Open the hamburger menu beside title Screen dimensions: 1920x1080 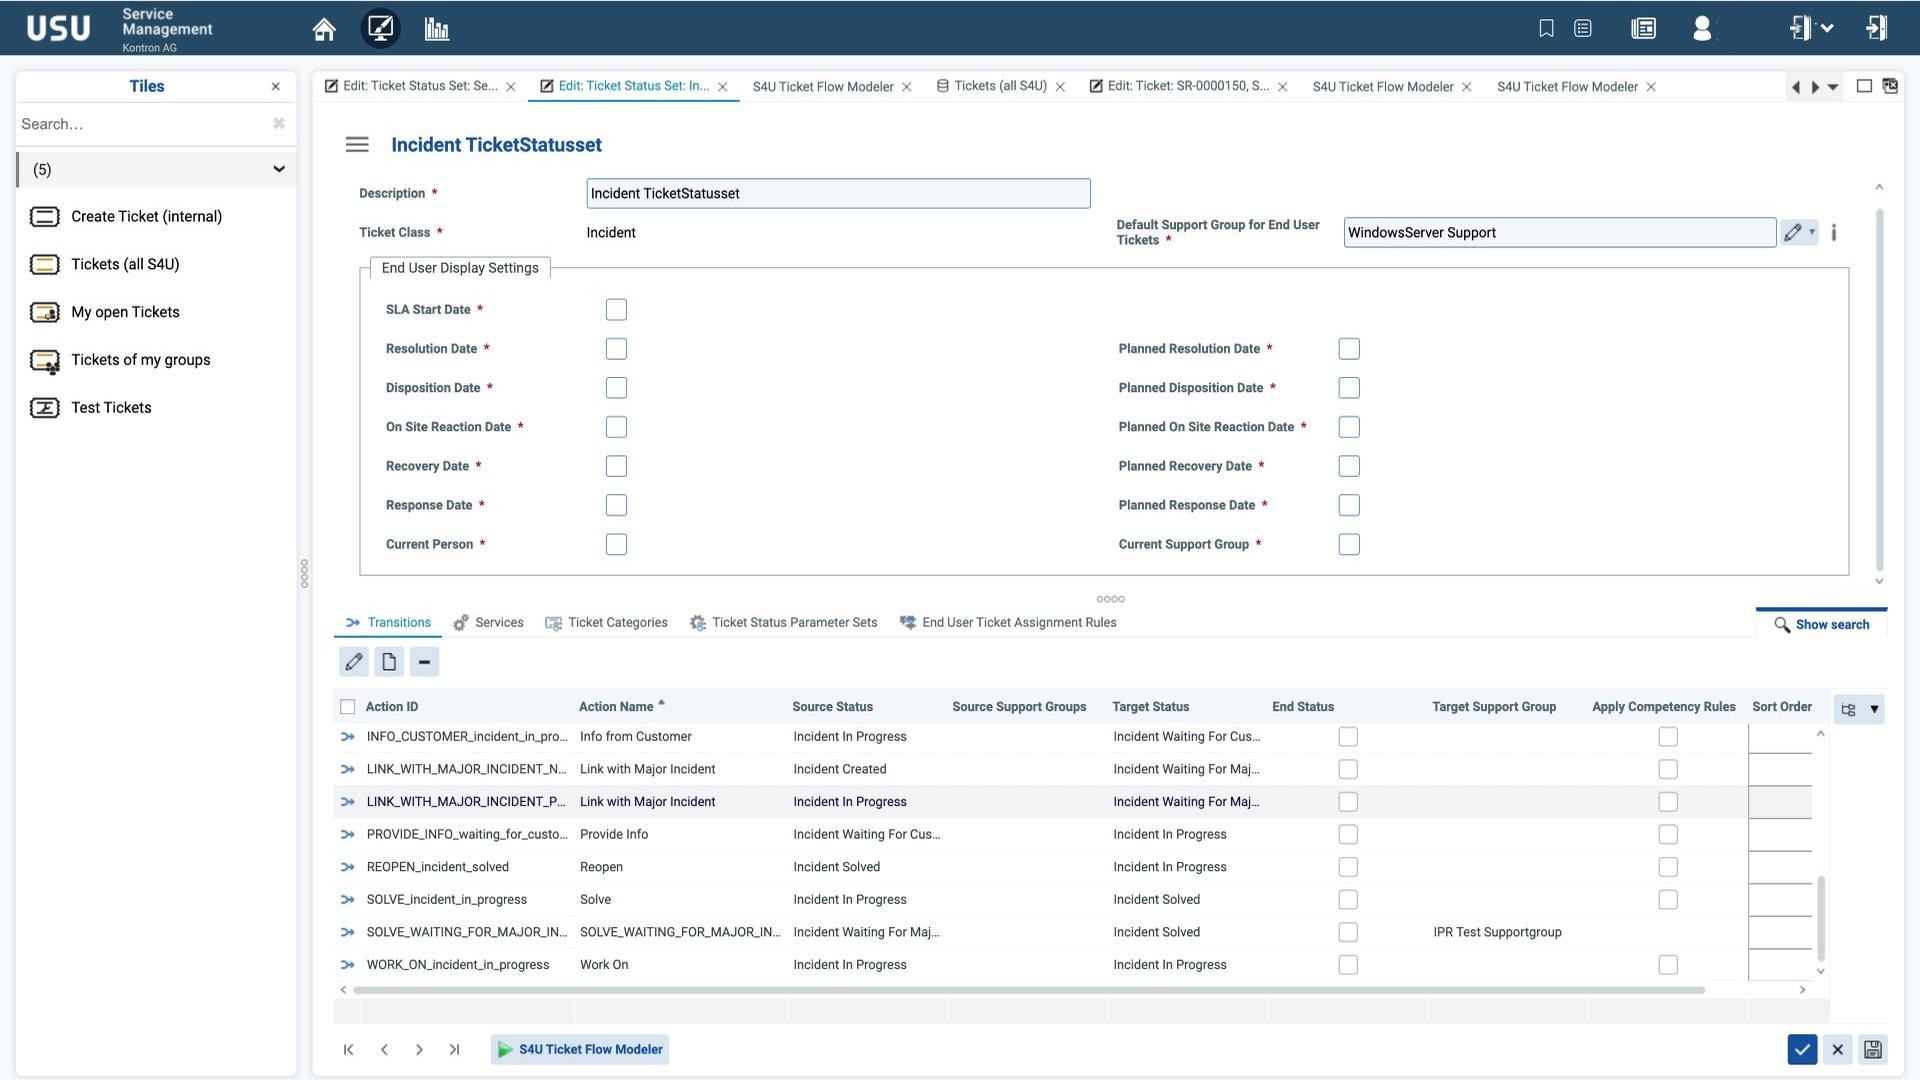pyautogui.click(x=357, y=145)
